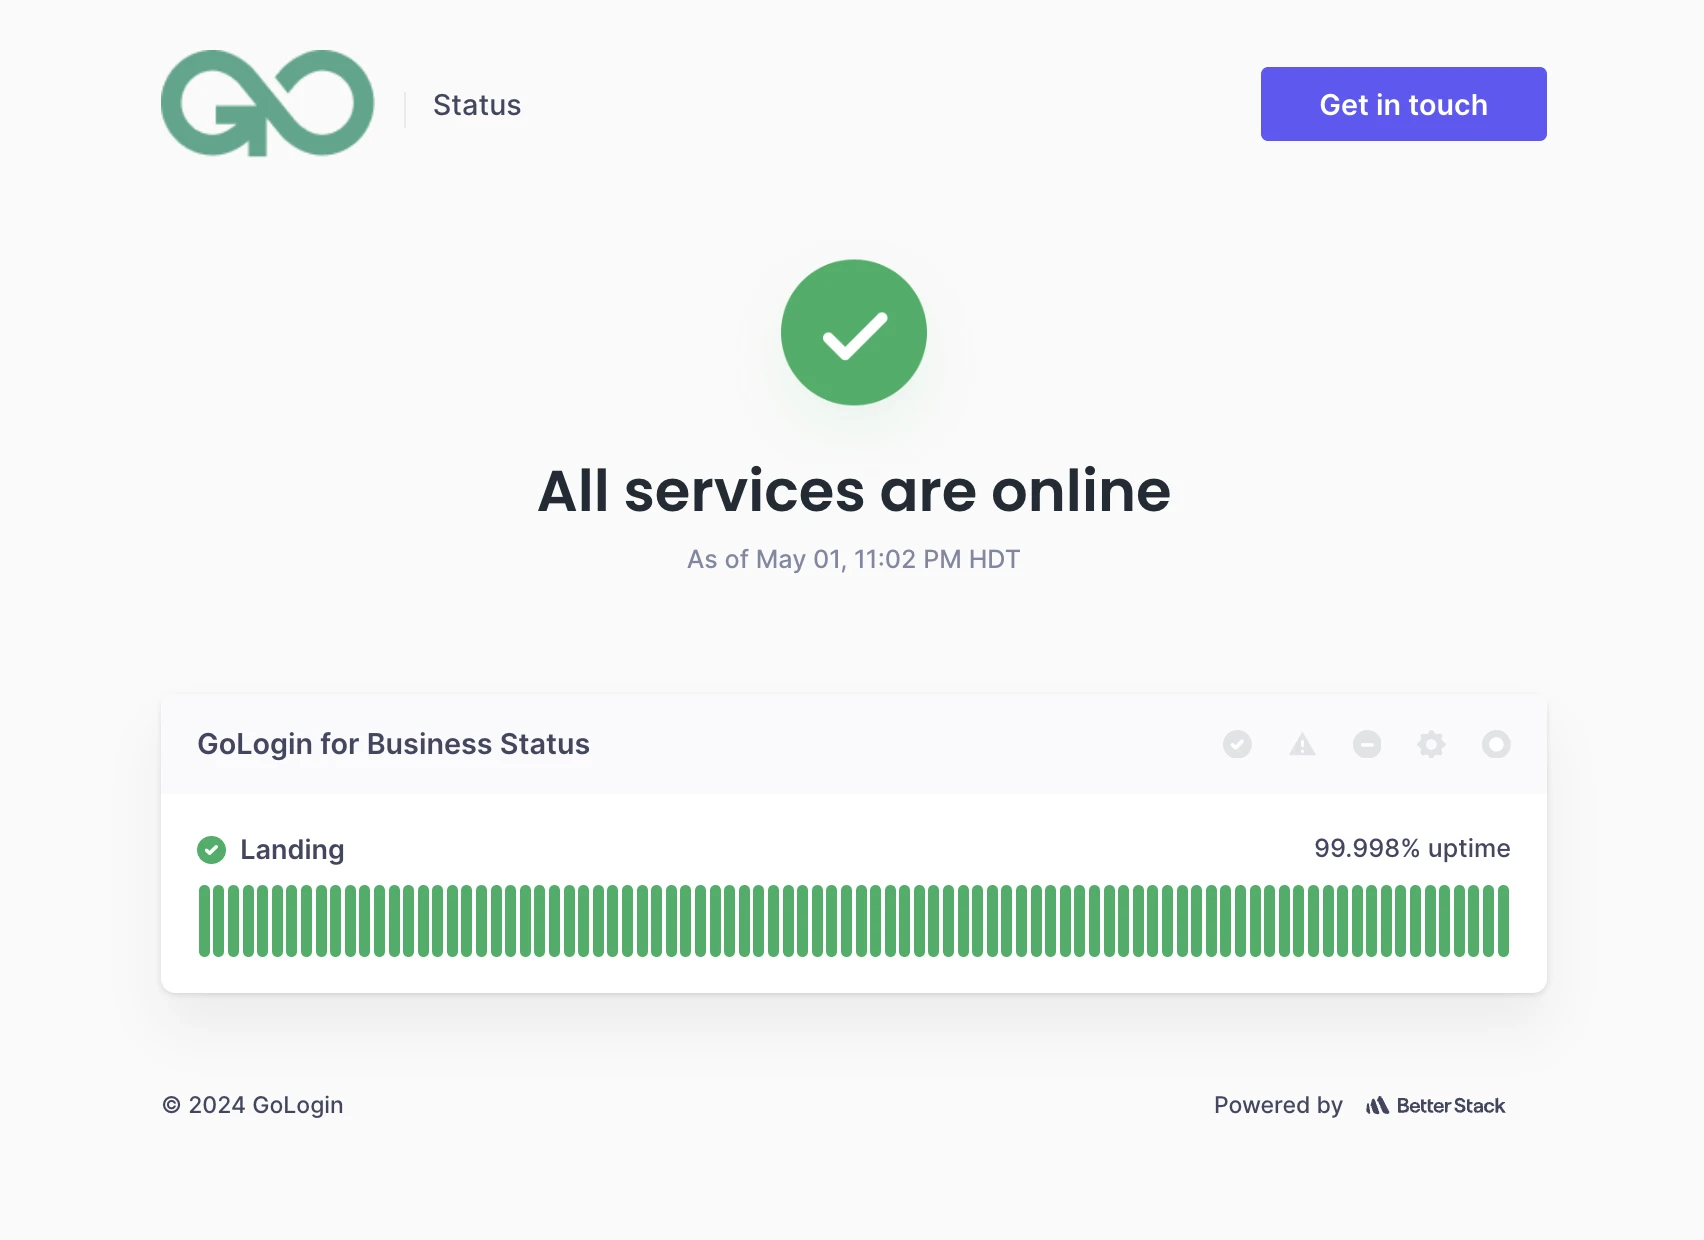
Task: Click the GoLogin infinity logo
Action: (267, 104)
